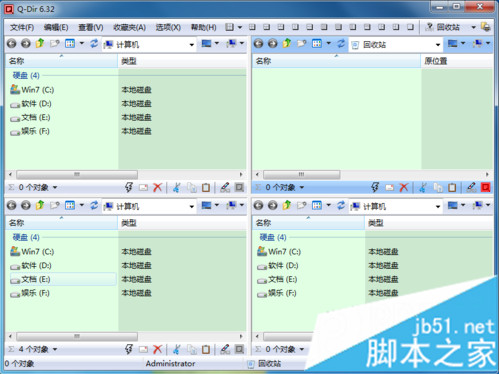499x374 pixels.
Task: Click the rightmost drive icon on main toolbar
Action: click(x=486, y=27)
